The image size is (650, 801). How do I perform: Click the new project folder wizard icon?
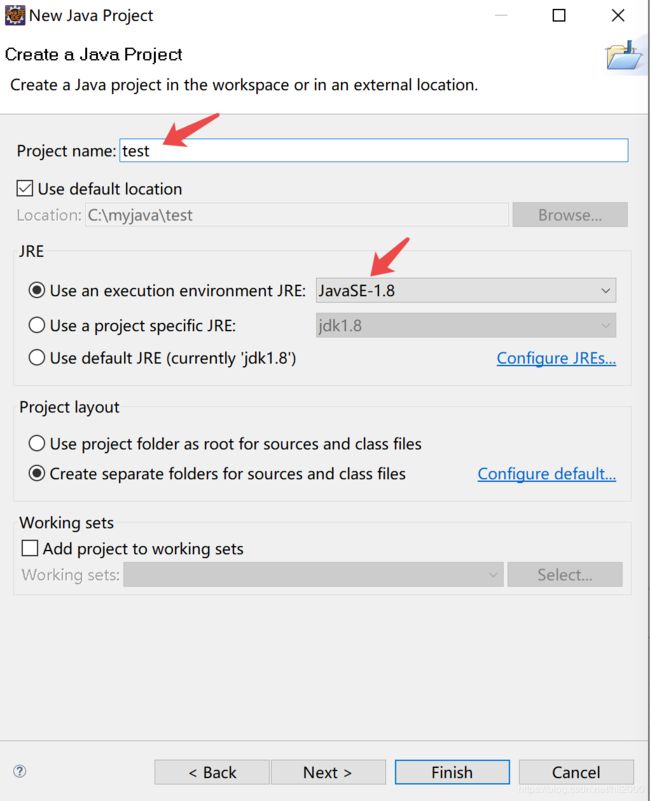click(624, 56)
